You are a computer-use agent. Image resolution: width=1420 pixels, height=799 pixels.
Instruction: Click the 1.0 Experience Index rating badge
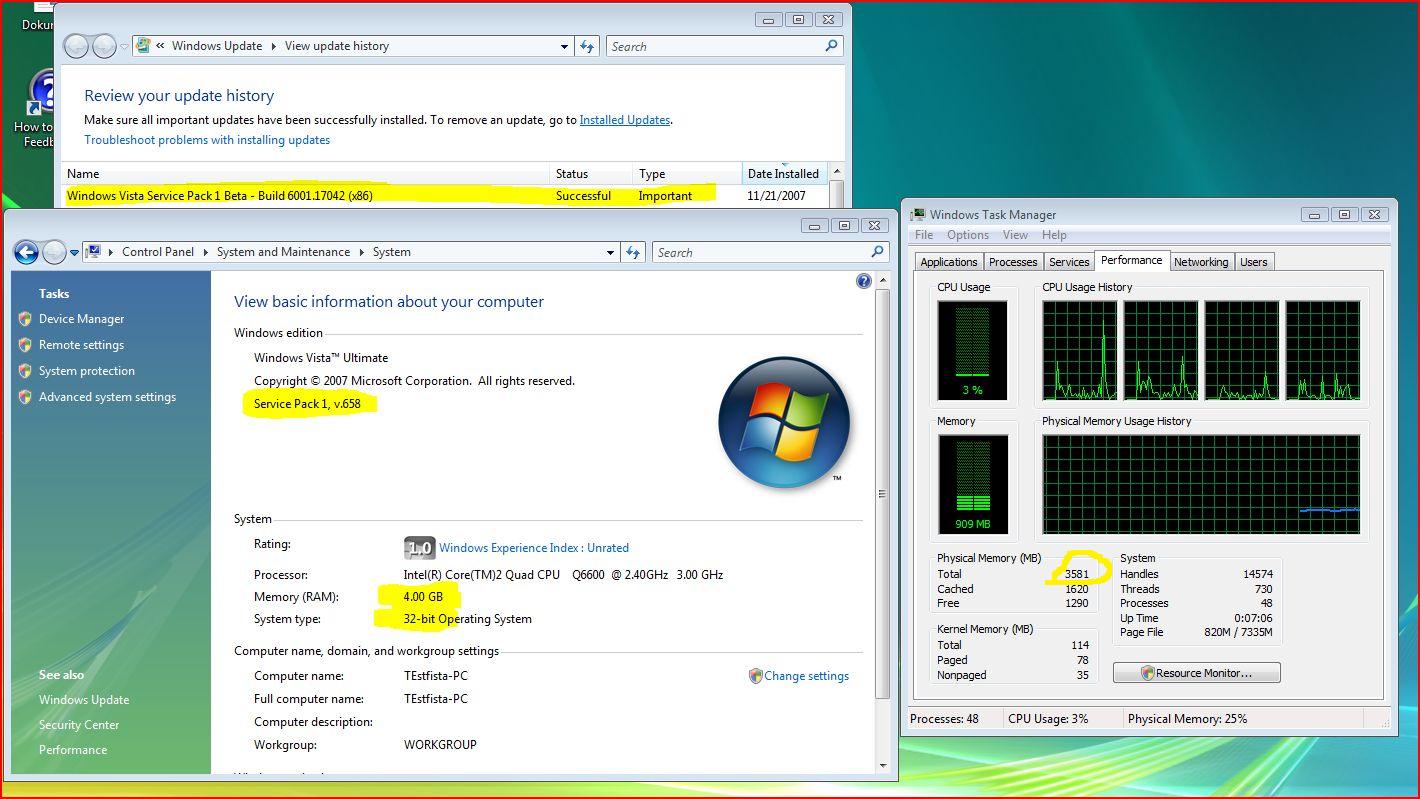point(419,547)
